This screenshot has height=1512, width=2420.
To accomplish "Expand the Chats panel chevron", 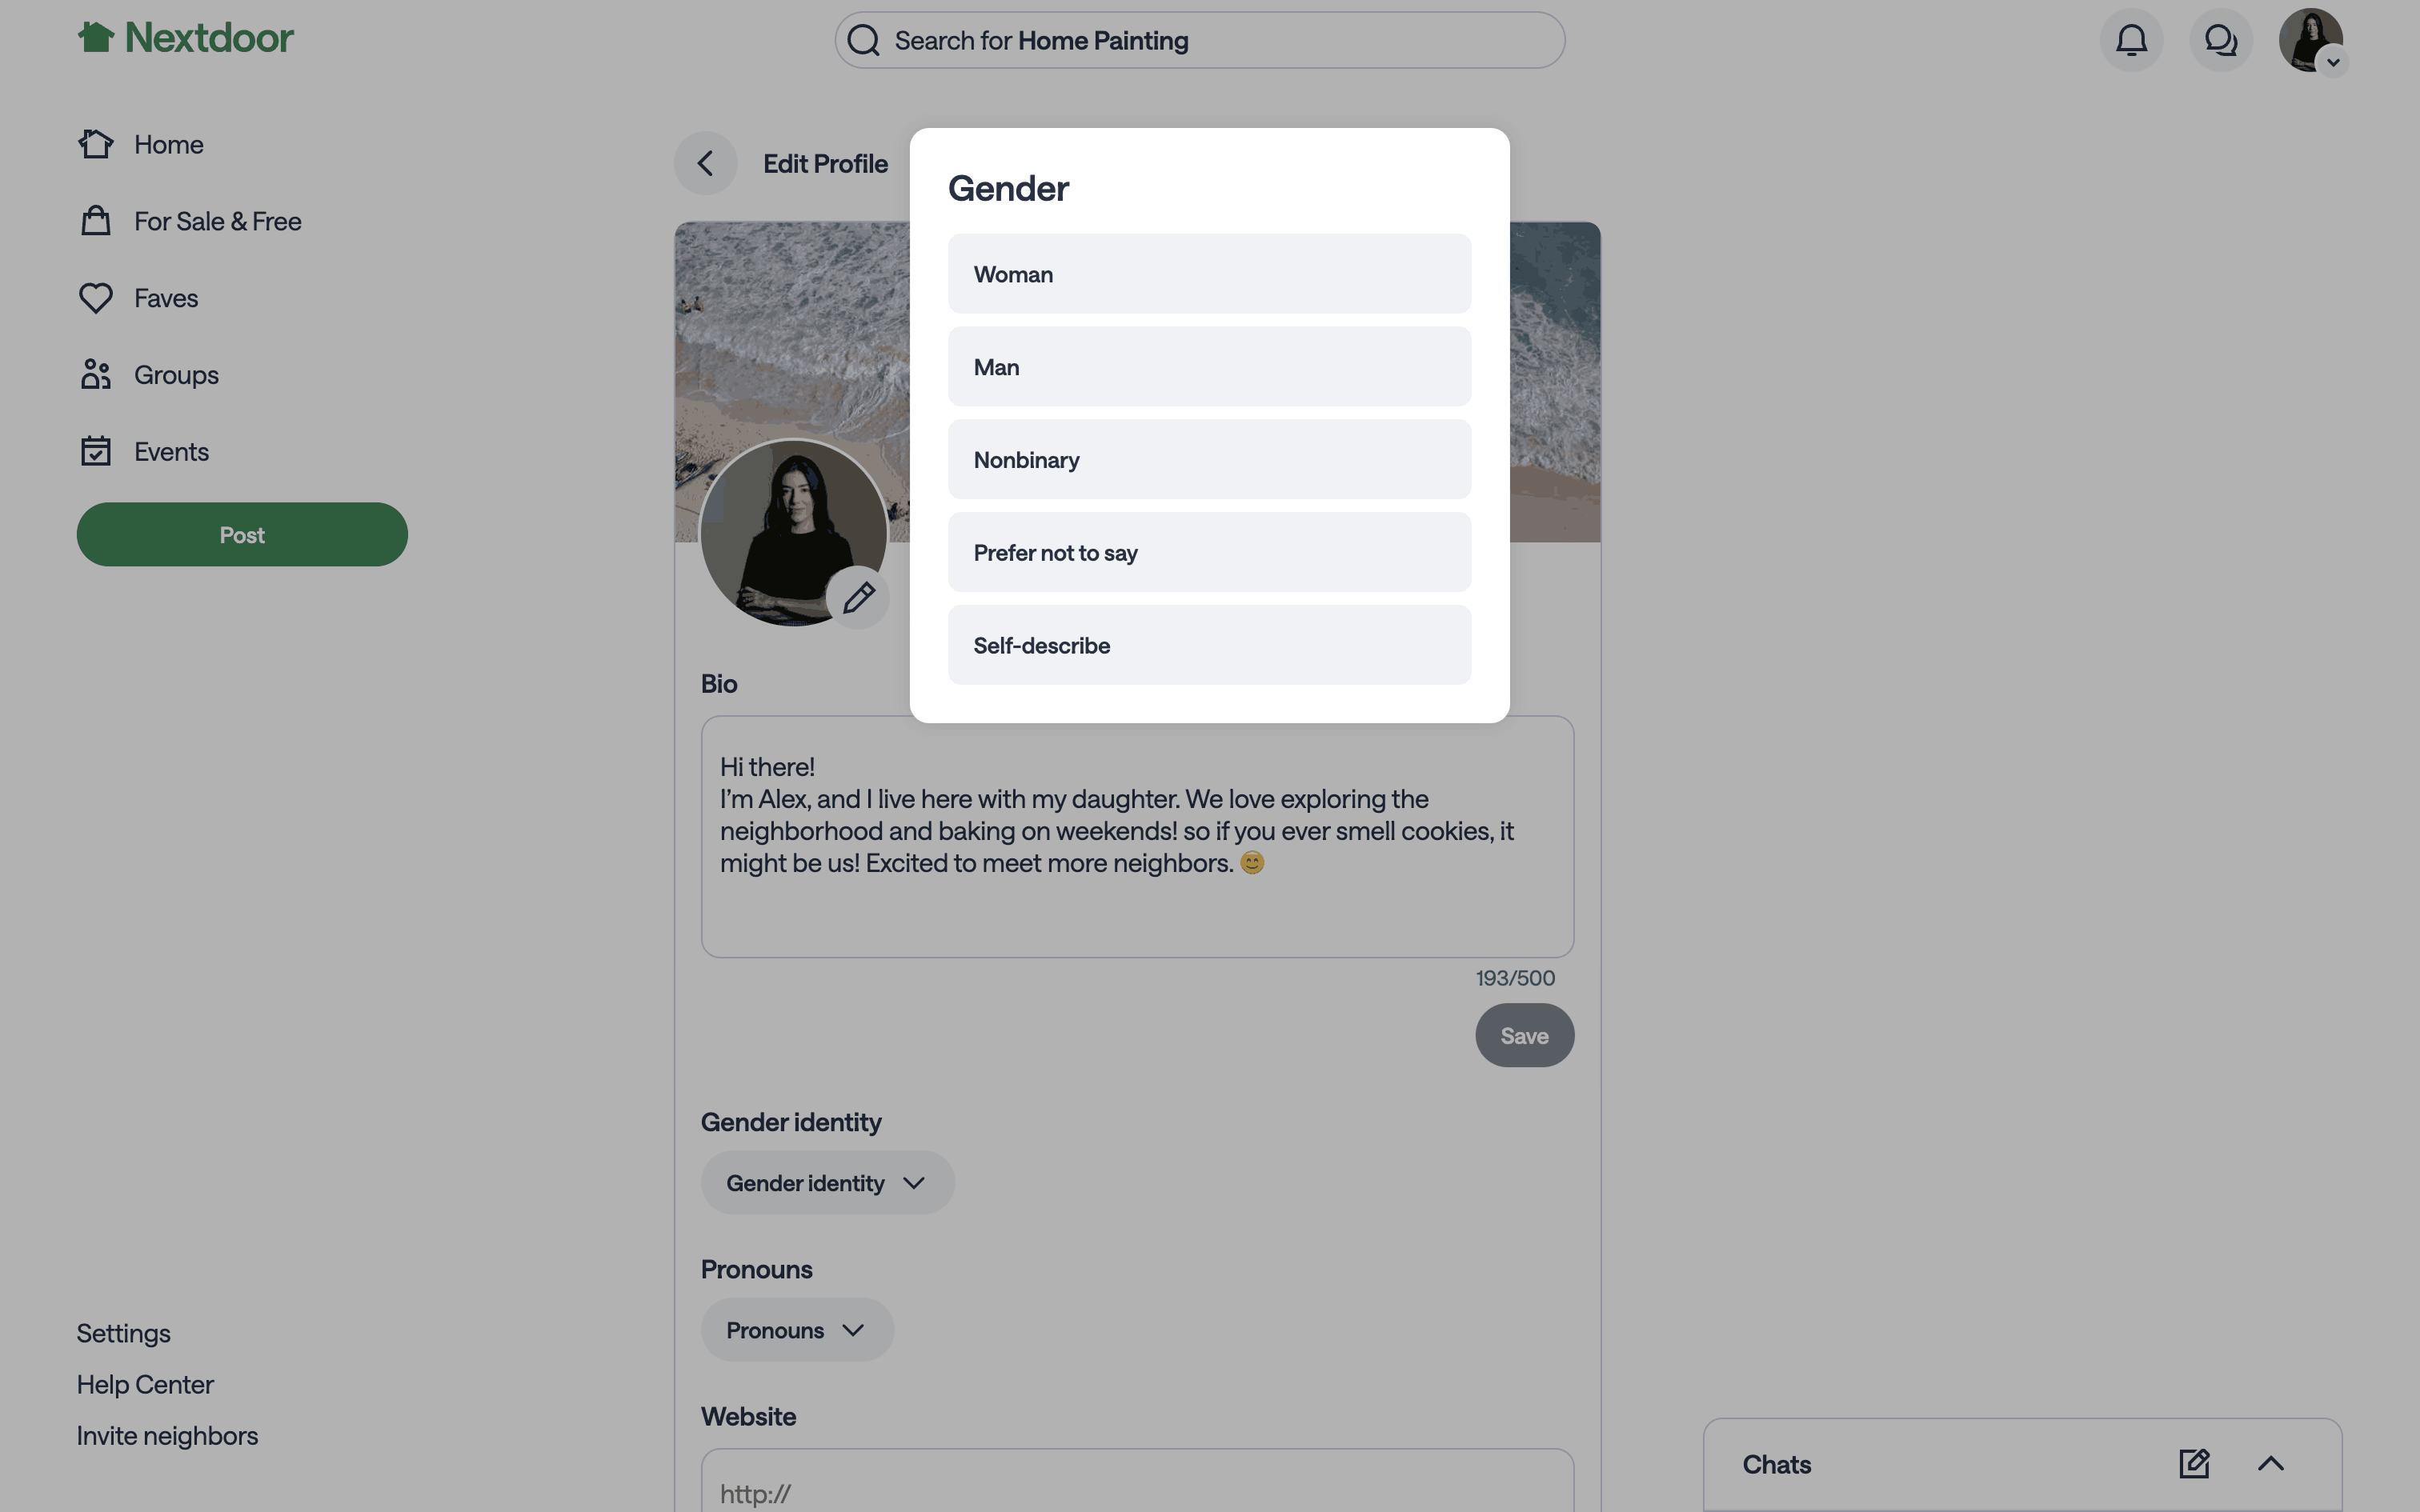I will (x=2270, y=1464).
